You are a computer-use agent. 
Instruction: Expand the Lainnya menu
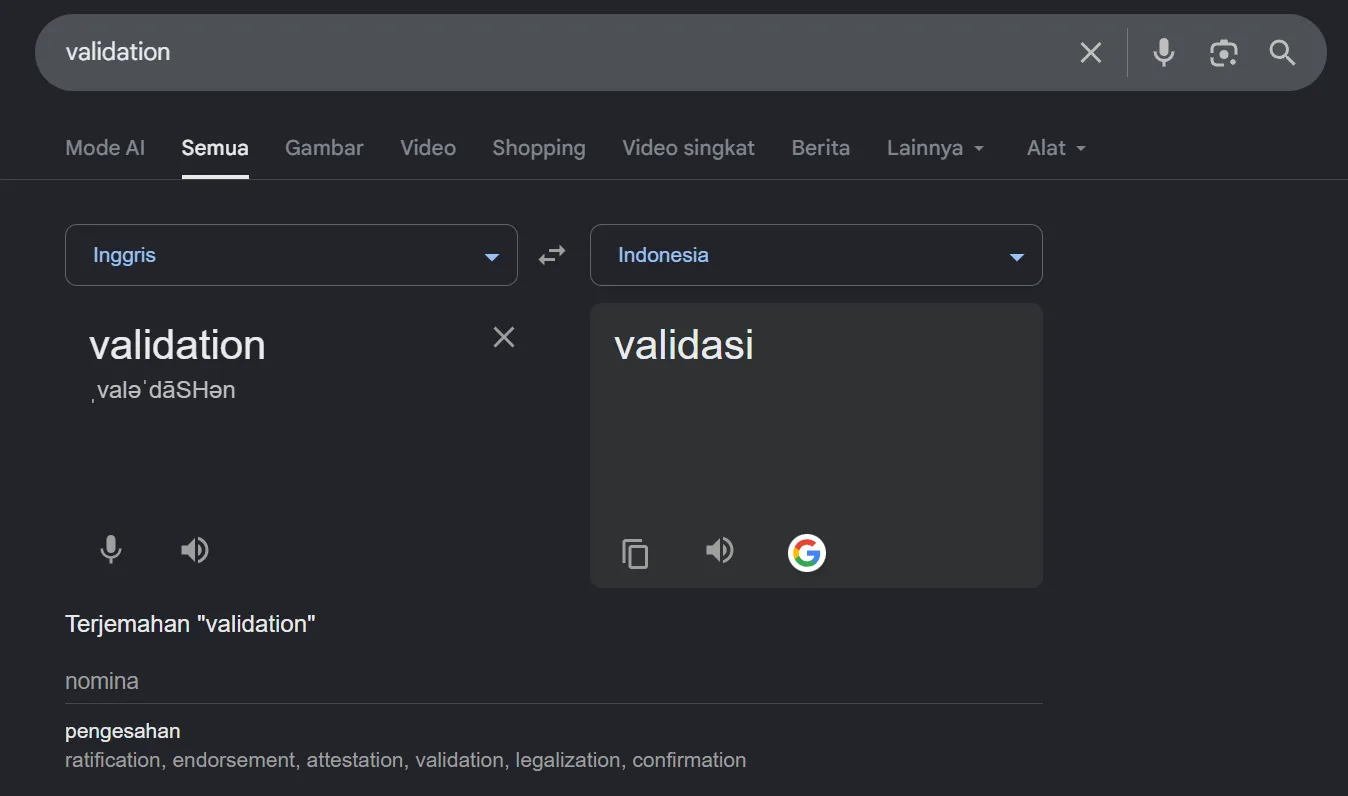pyautogui.click(x=936, y=148)
